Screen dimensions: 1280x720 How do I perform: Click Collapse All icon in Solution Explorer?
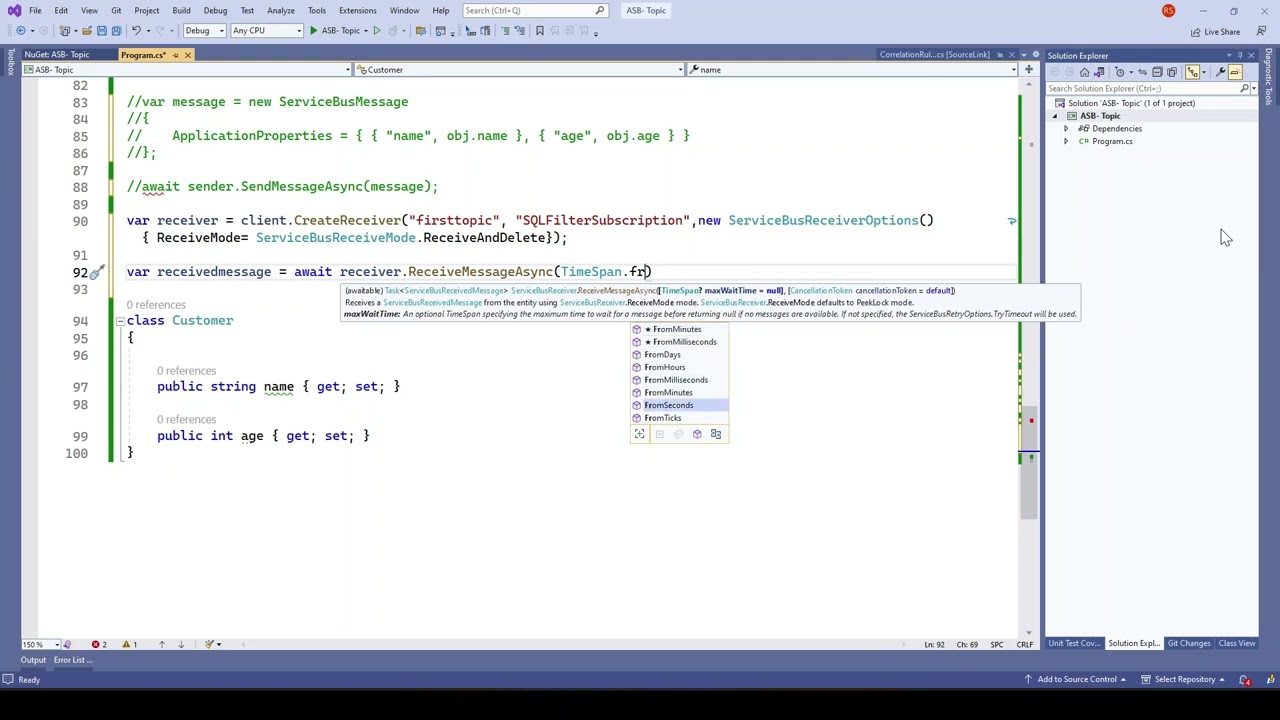point(1157,72)
